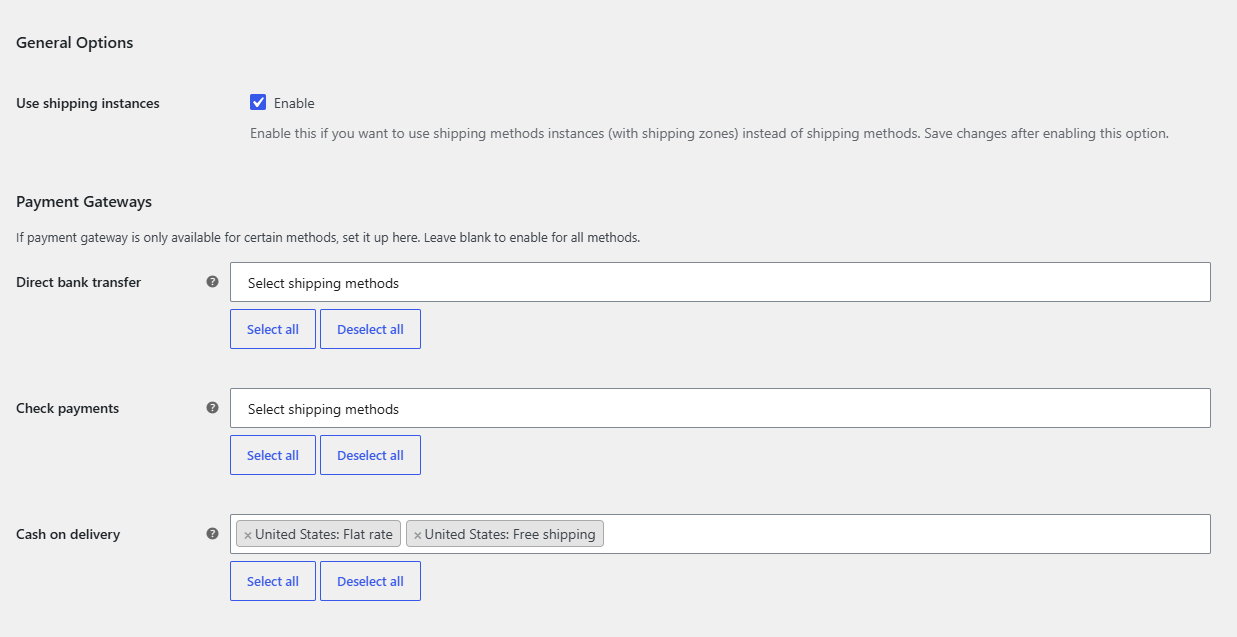The height and width of the screenshot is (637, 1237).
Task: Open help tooltip for Check payments
Action: click(212, 408)
